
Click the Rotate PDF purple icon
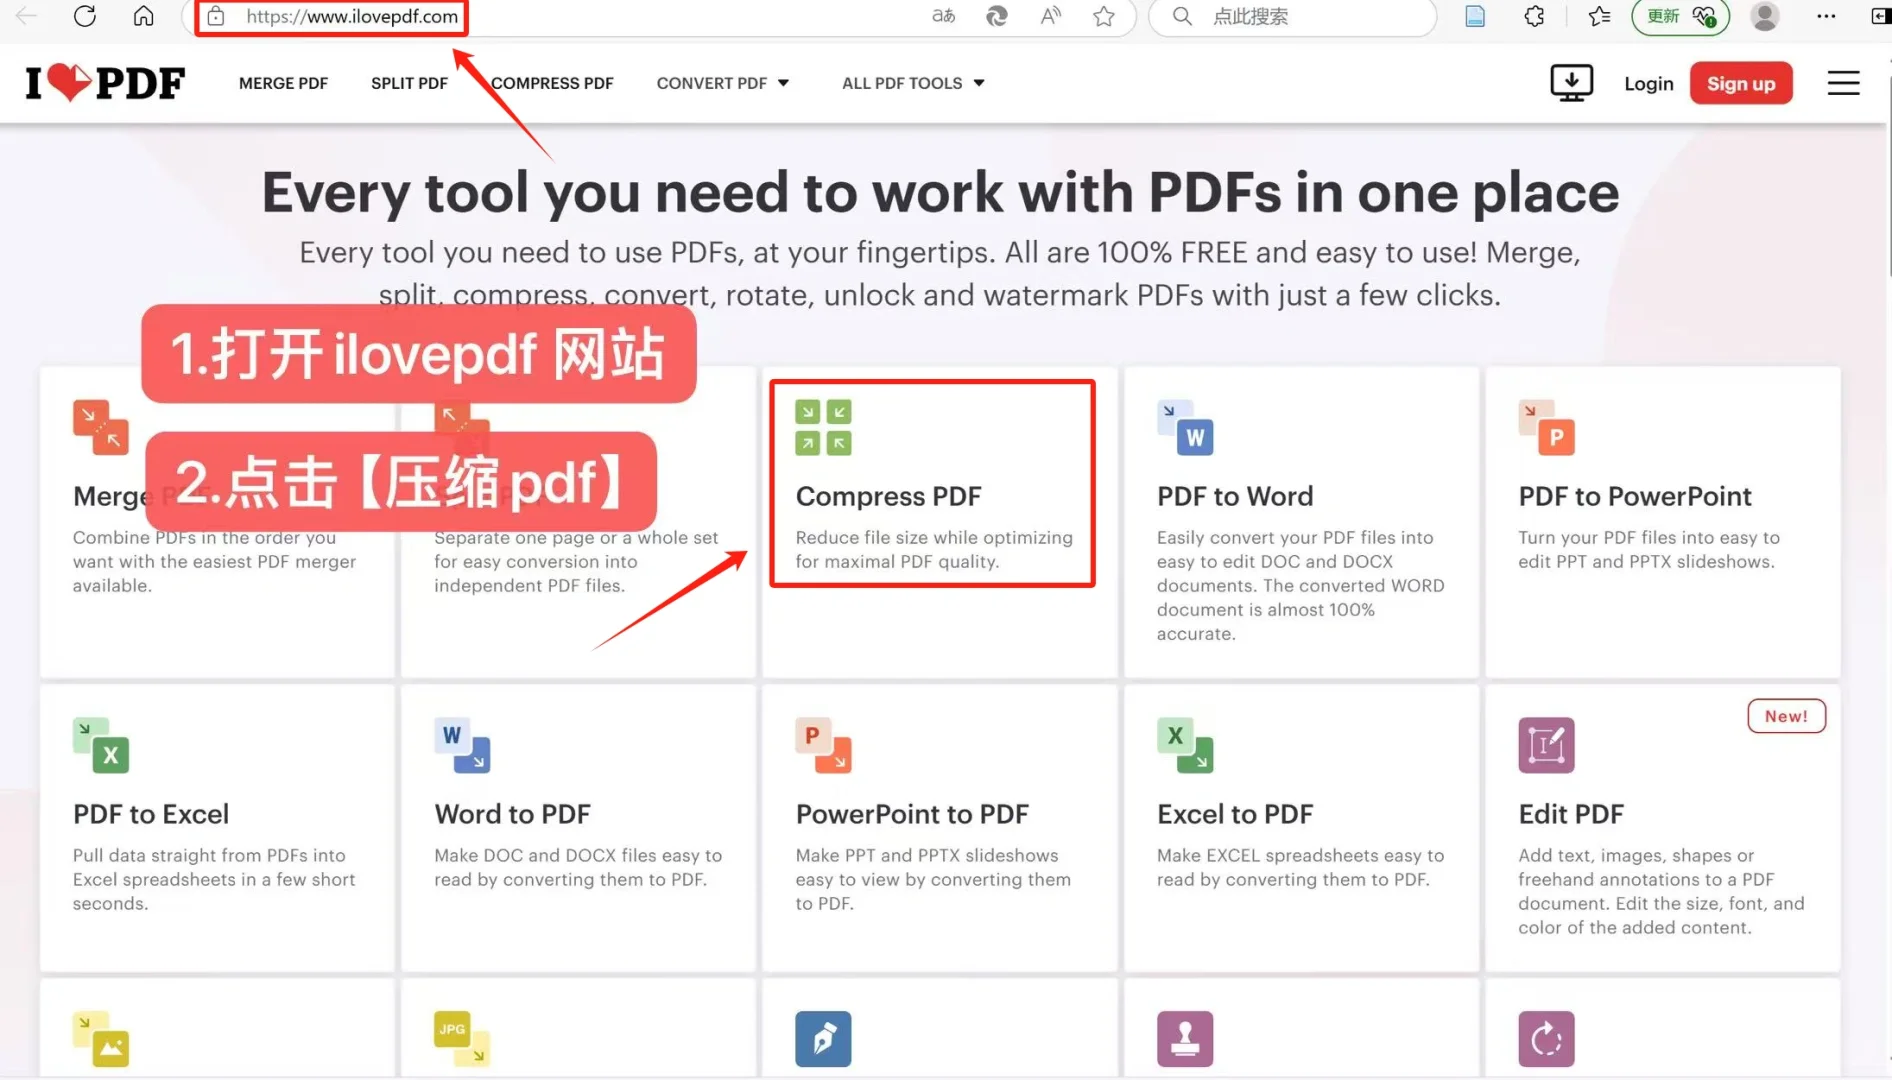[1546, 1039]
